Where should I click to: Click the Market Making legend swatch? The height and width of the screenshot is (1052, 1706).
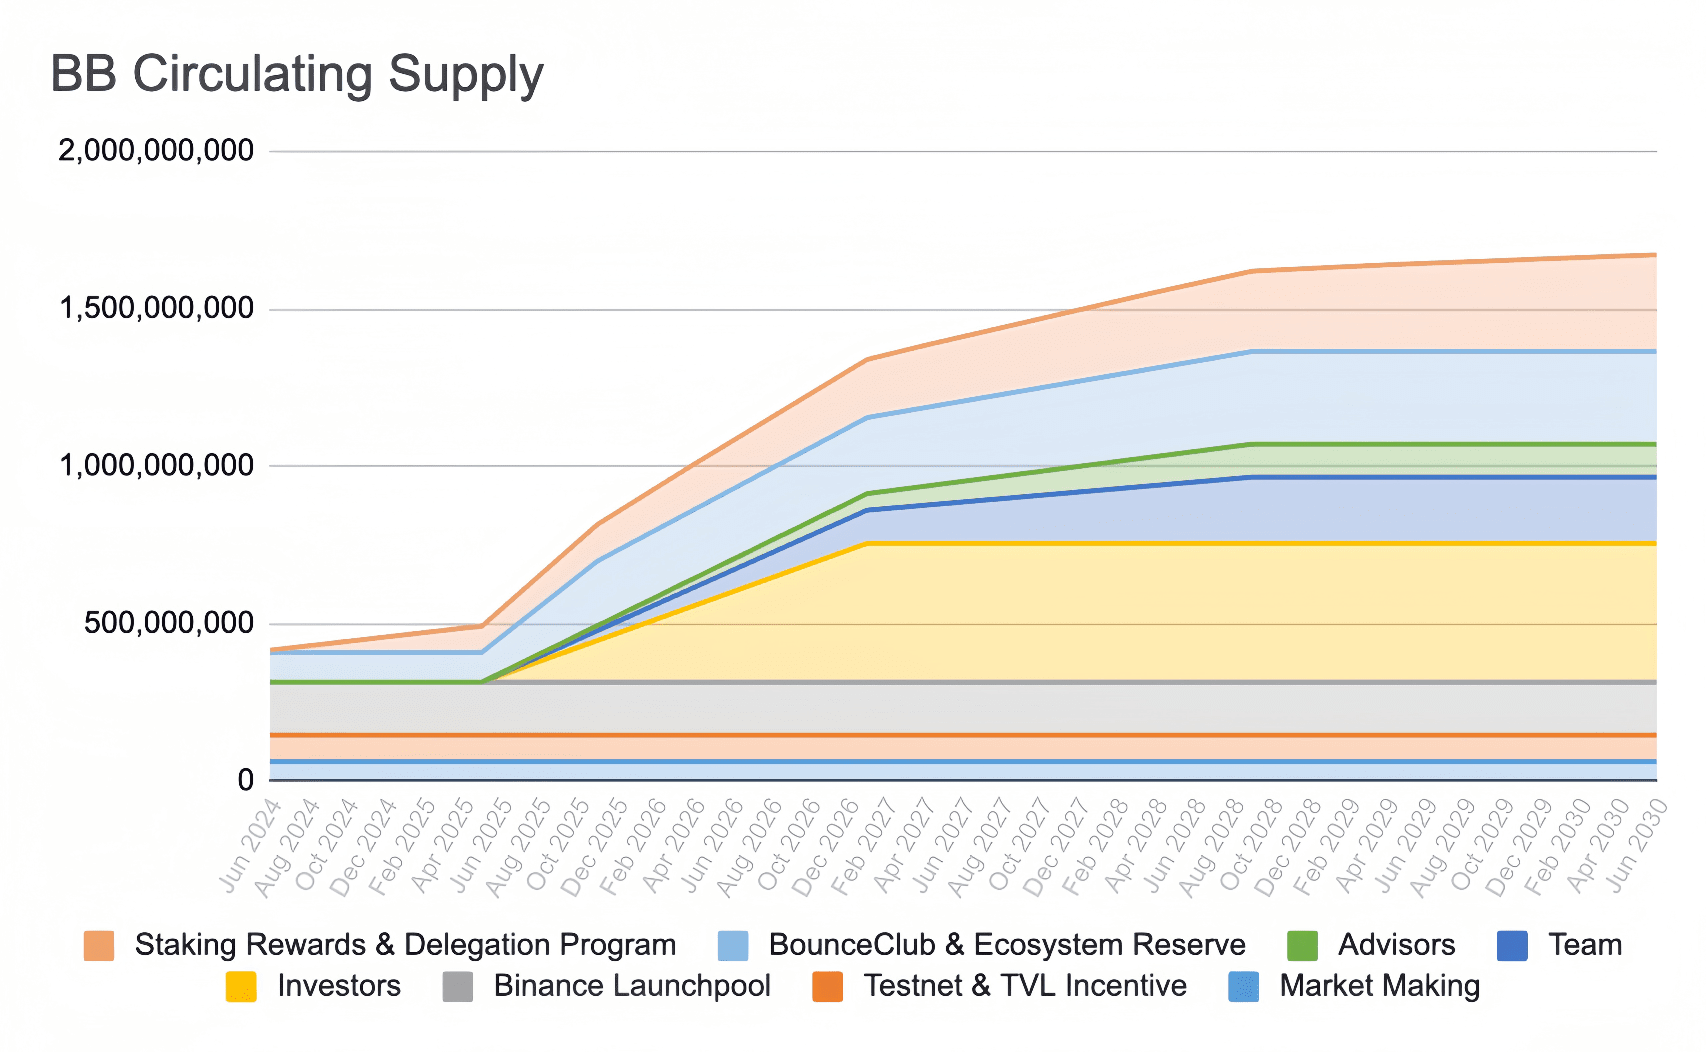[x=1243, y=986]
